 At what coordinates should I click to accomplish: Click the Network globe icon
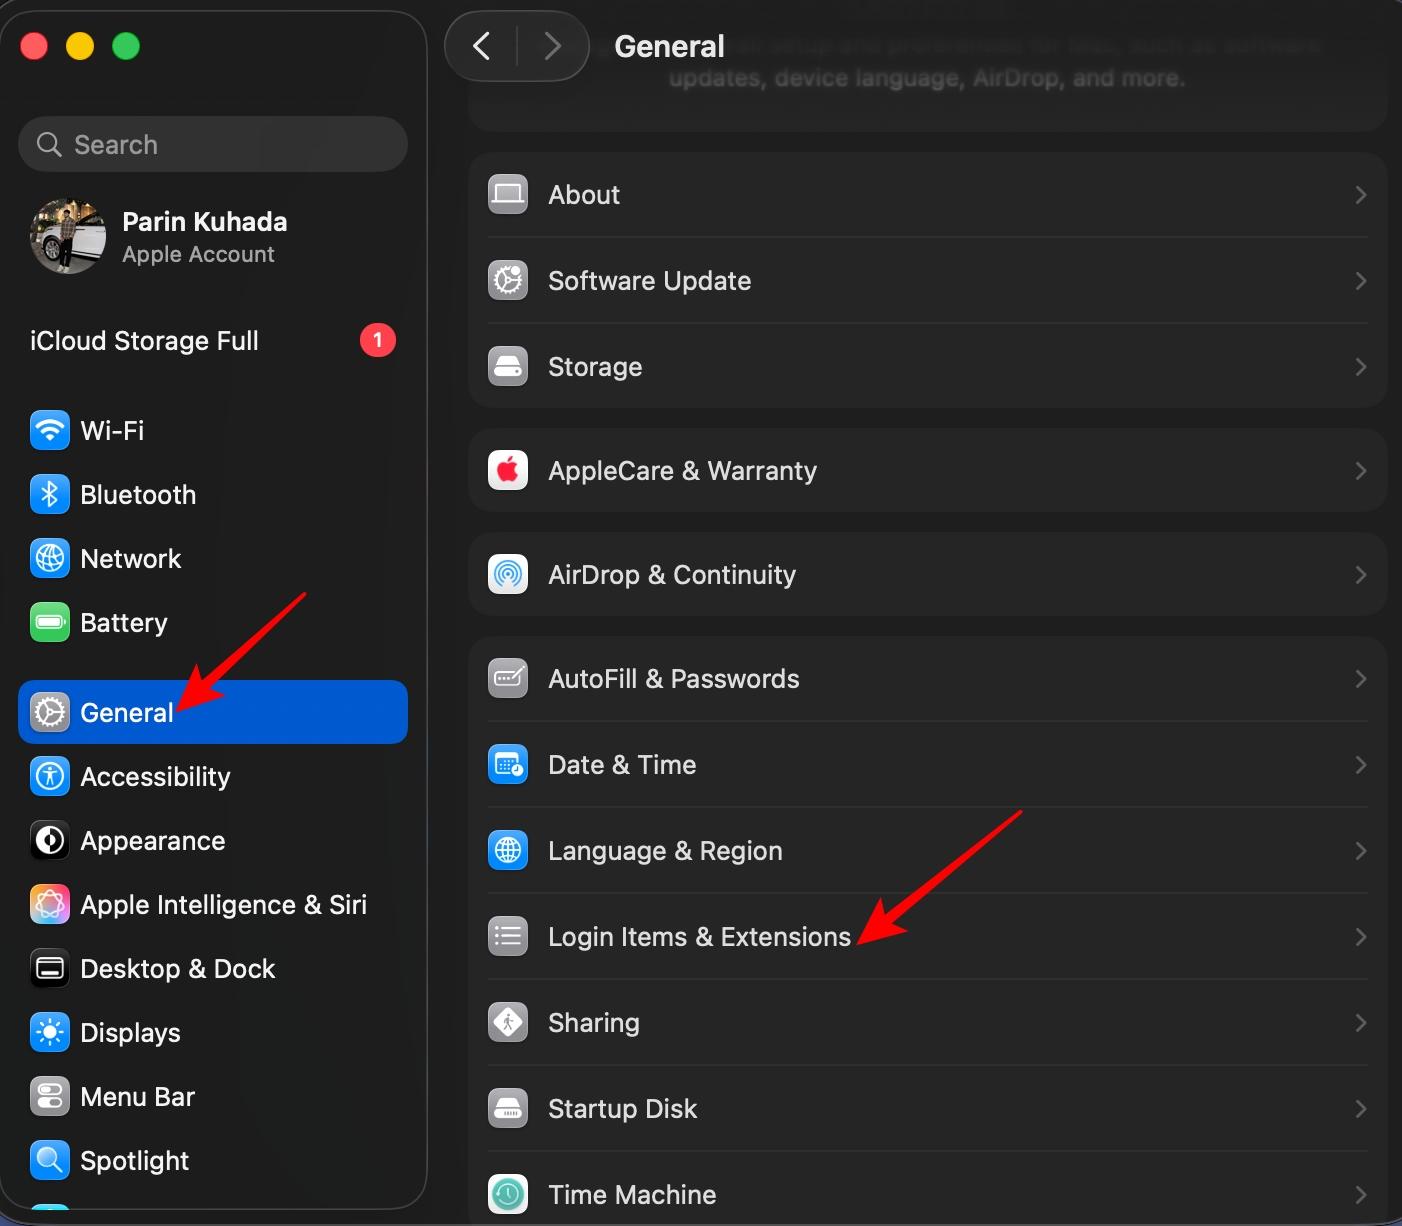50,559
